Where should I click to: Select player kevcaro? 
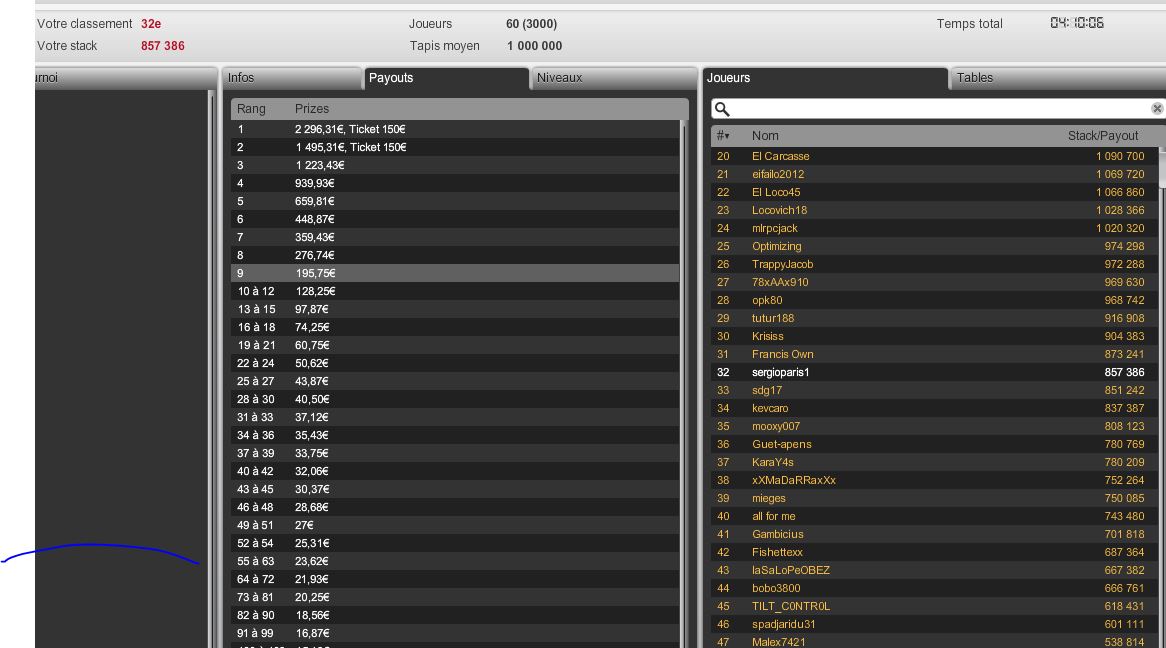[x=934, y=408]
